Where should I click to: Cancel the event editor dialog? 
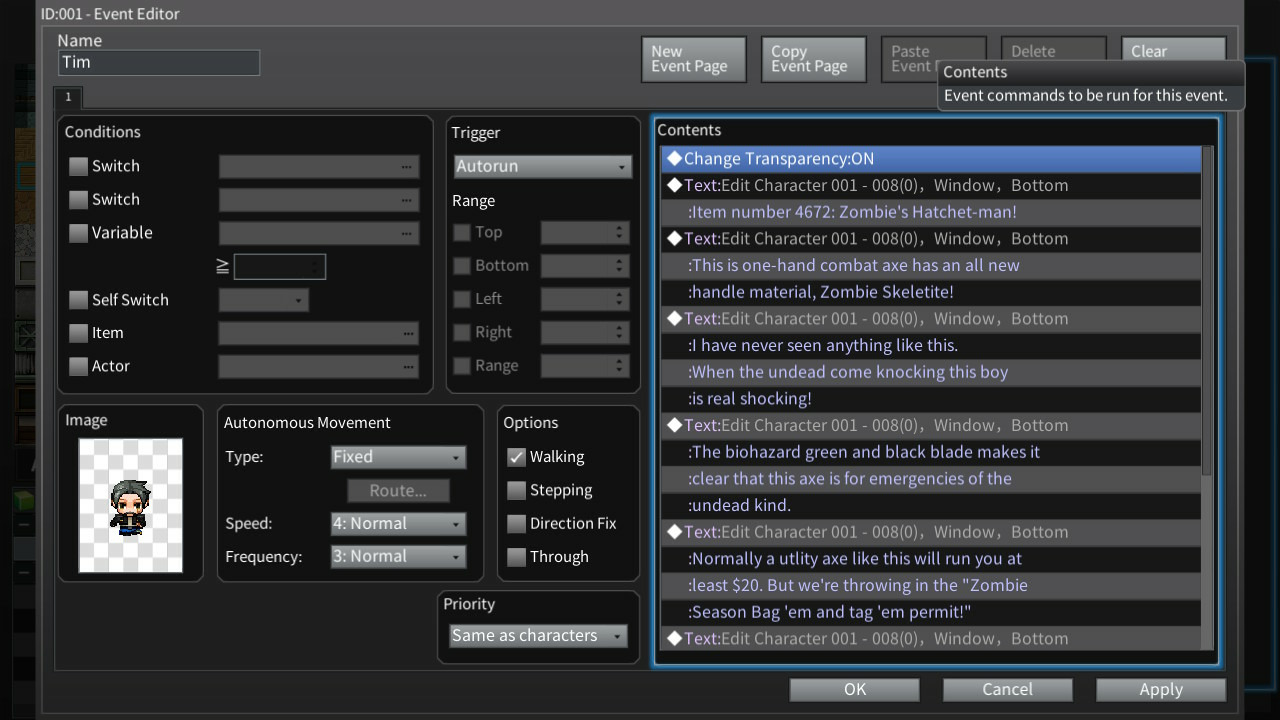tap(1007, 690)
